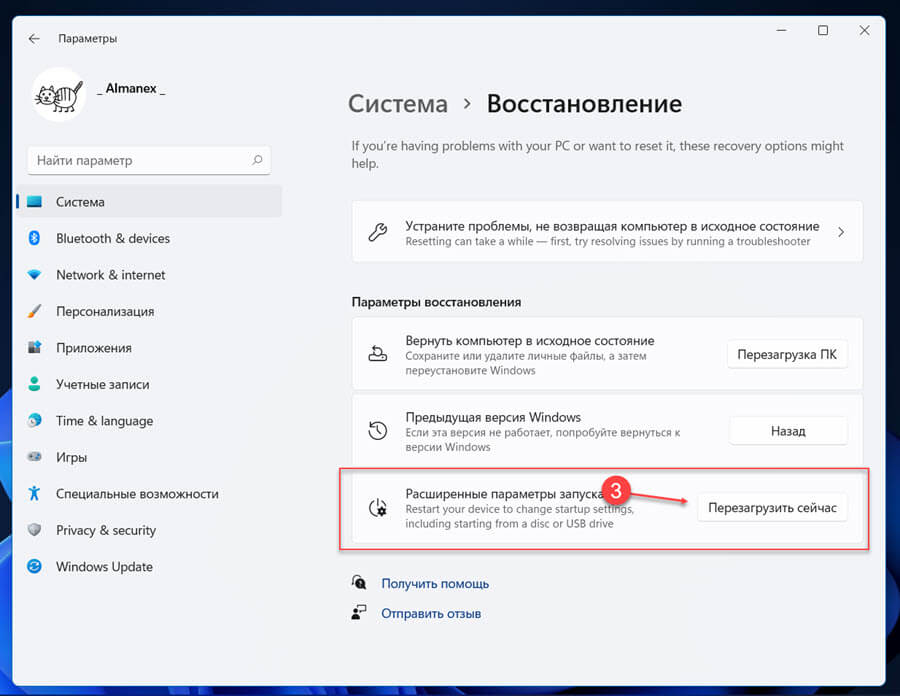Click the magnifier search icon
This screenshot has height=696, width=900.
[x=257, y=160]
